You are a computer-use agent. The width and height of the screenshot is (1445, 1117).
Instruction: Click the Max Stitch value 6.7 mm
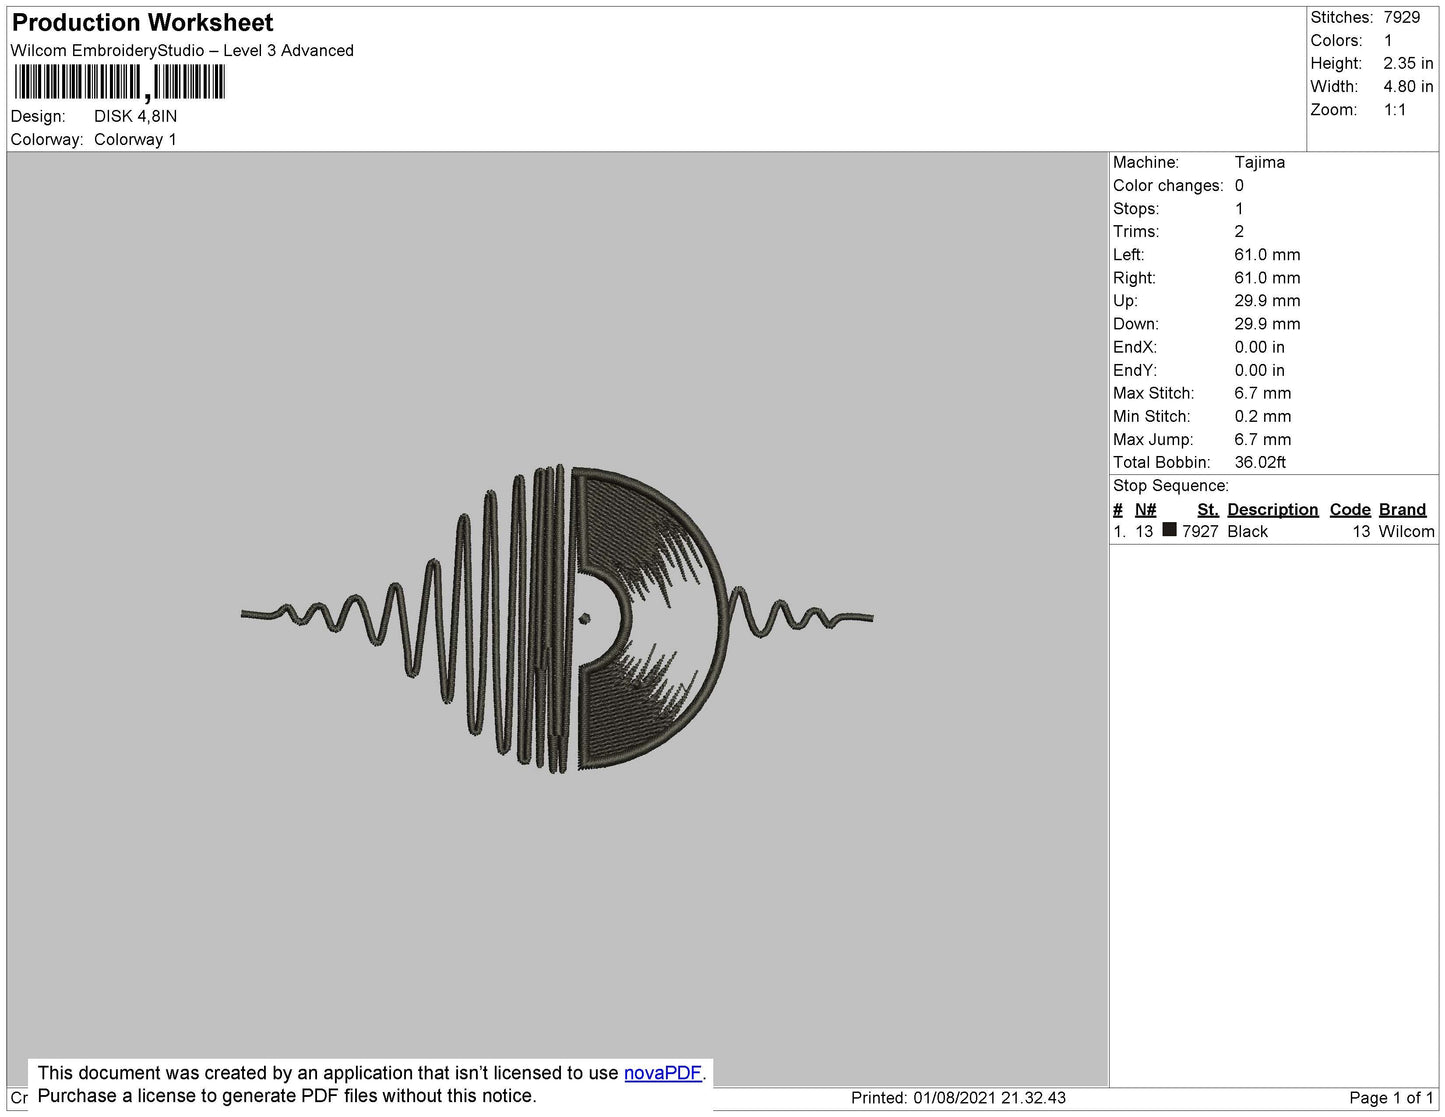1263,393
